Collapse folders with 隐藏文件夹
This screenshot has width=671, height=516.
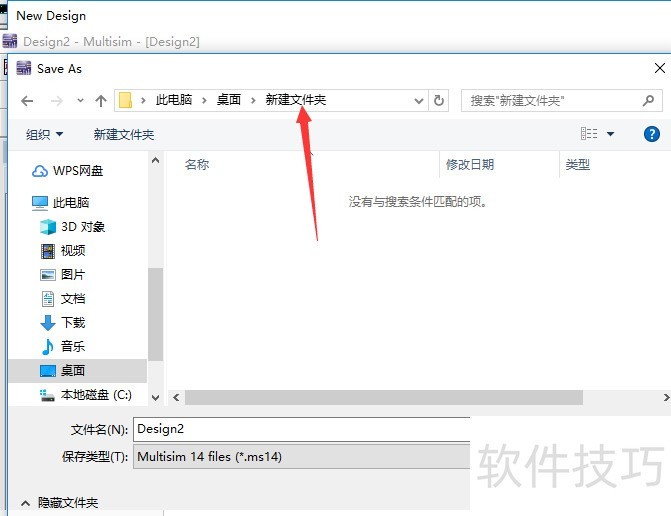coord(59,502)
